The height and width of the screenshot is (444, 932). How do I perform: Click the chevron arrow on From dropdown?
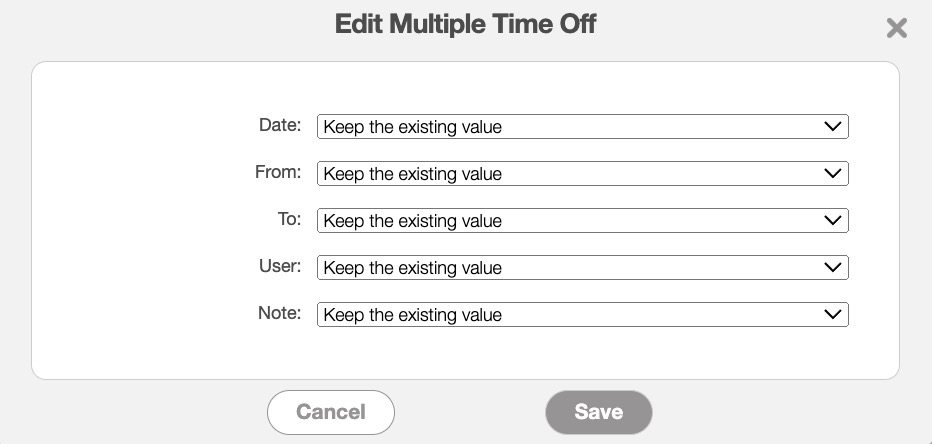[832, 174]
